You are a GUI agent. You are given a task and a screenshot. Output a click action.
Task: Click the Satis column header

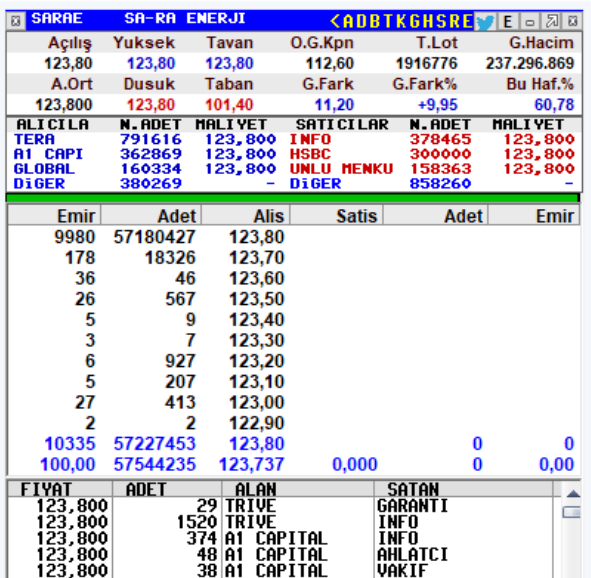tap(336, 216)
